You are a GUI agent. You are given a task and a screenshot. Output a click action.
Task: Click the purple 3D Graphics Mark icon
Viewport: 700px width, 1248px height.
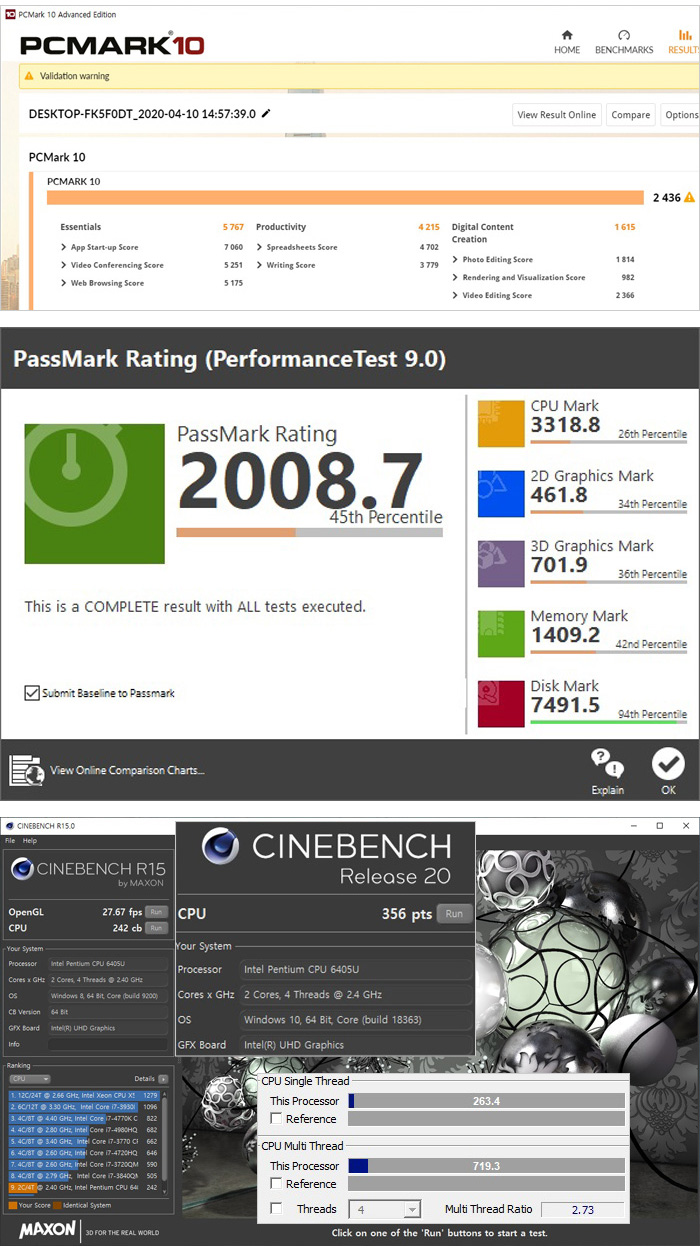[x=501, y=564]
